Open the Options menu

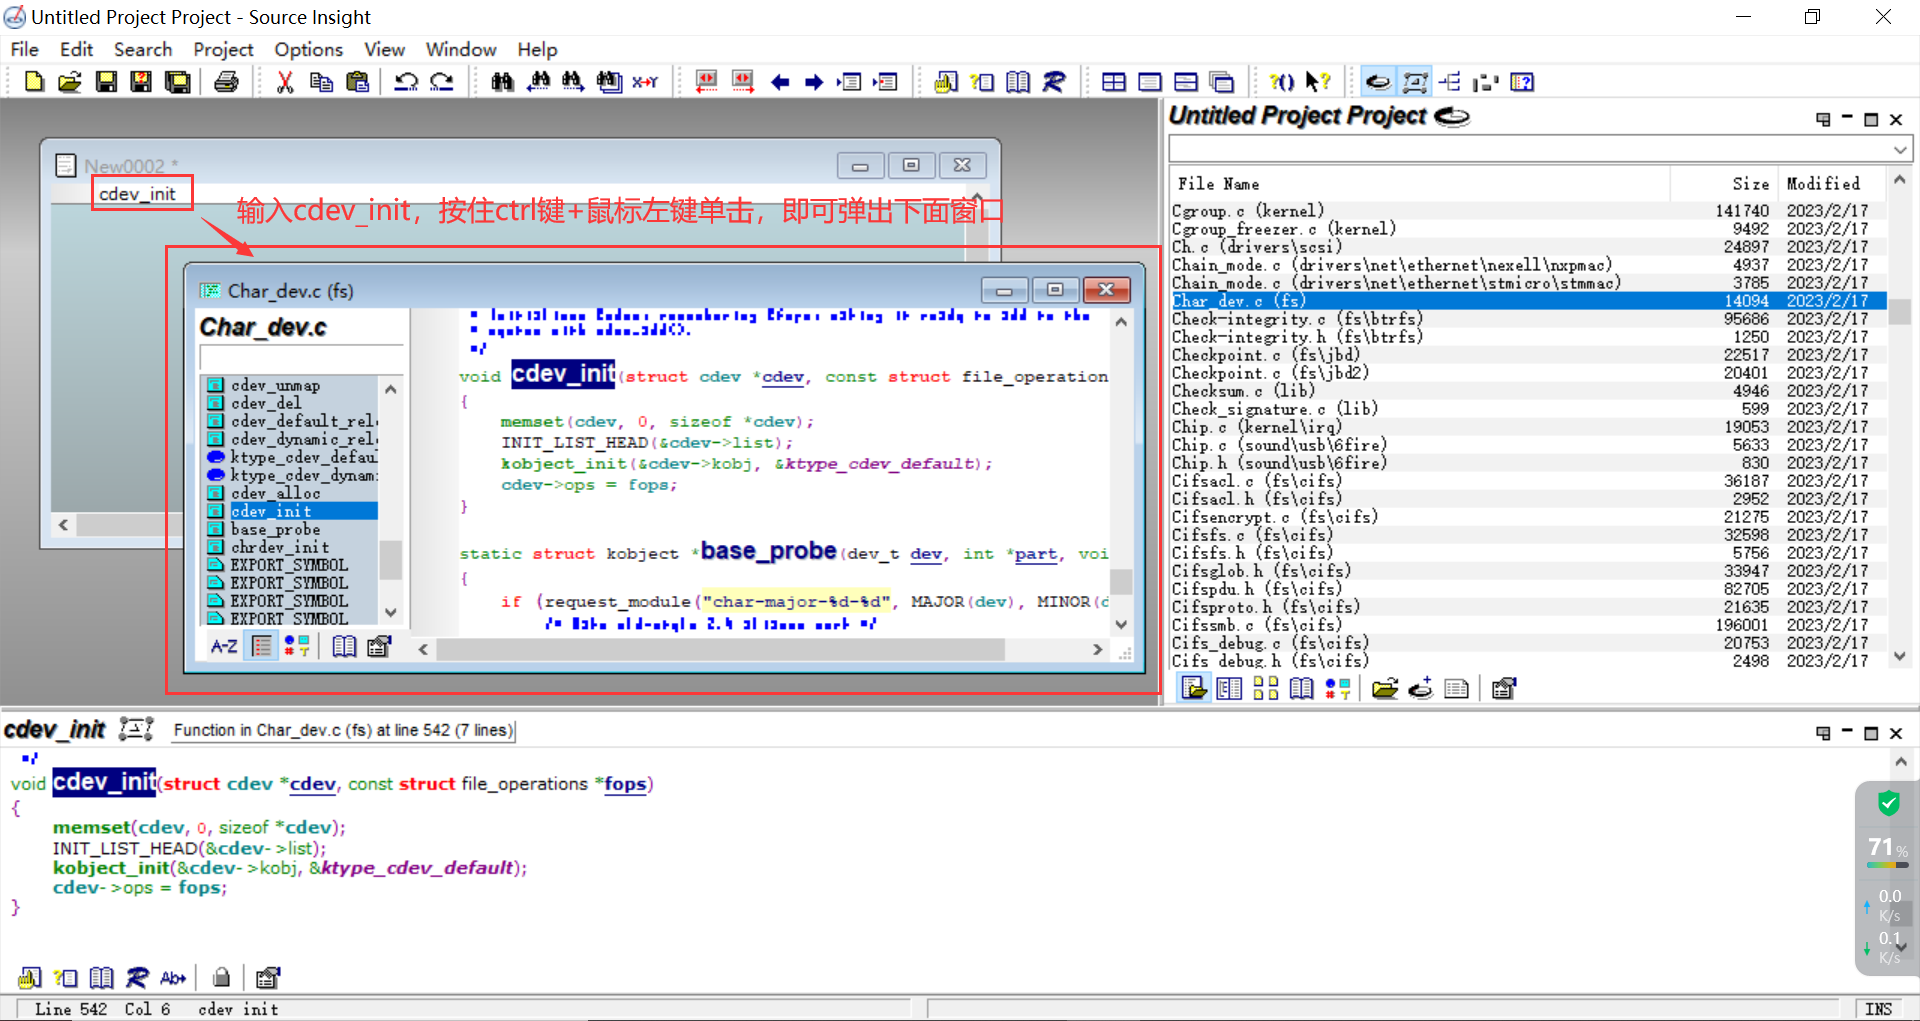click(307, 49)
